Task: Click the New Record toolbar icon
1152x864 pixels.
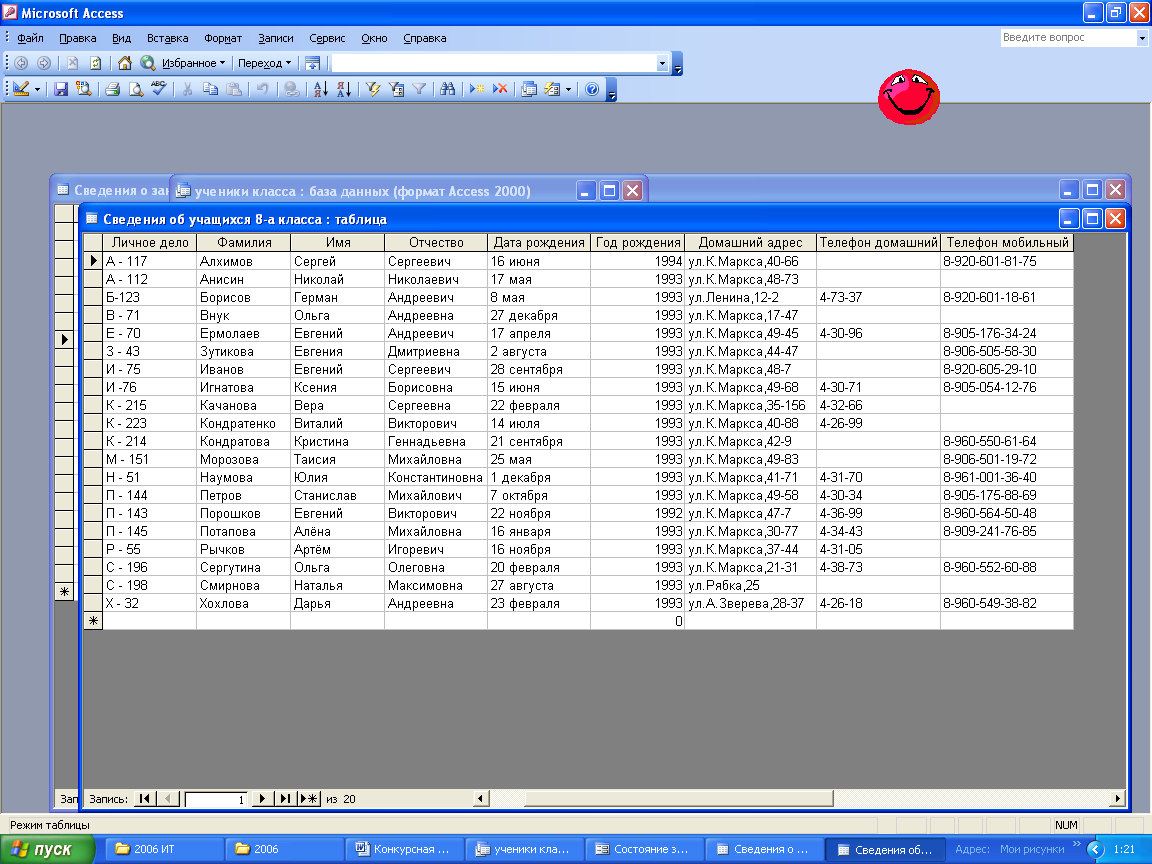Action: pyautogui.click(x=477, y=89)
